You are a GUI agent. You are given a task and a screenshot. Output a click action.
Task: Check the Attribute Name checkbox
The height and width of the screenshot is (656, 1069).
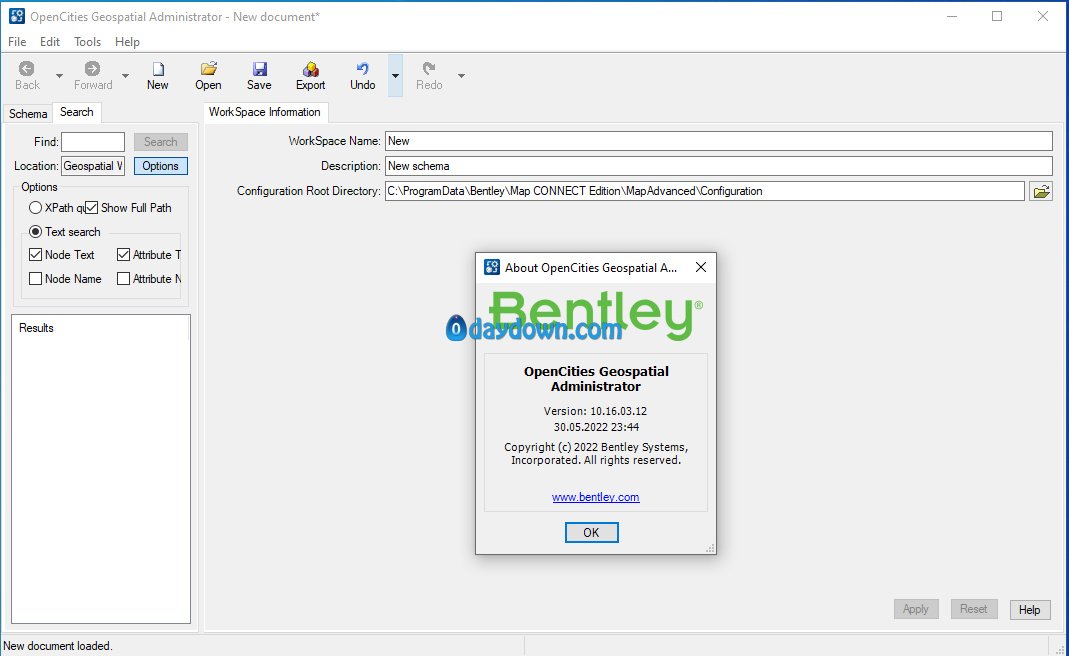123,278
